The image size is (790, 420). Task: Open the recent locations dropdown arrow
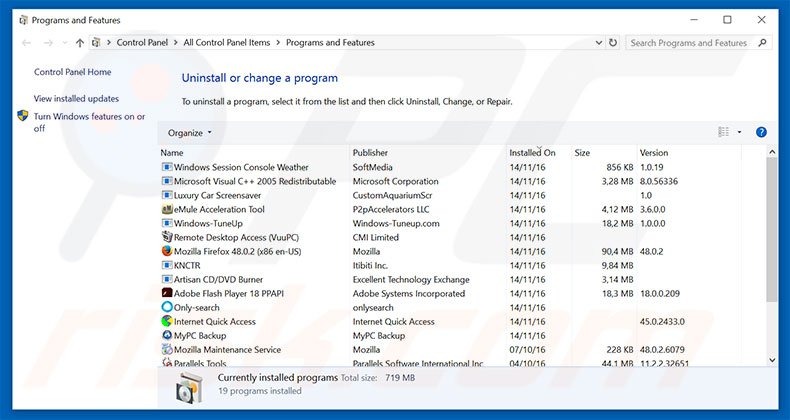(x=64, y=43)
